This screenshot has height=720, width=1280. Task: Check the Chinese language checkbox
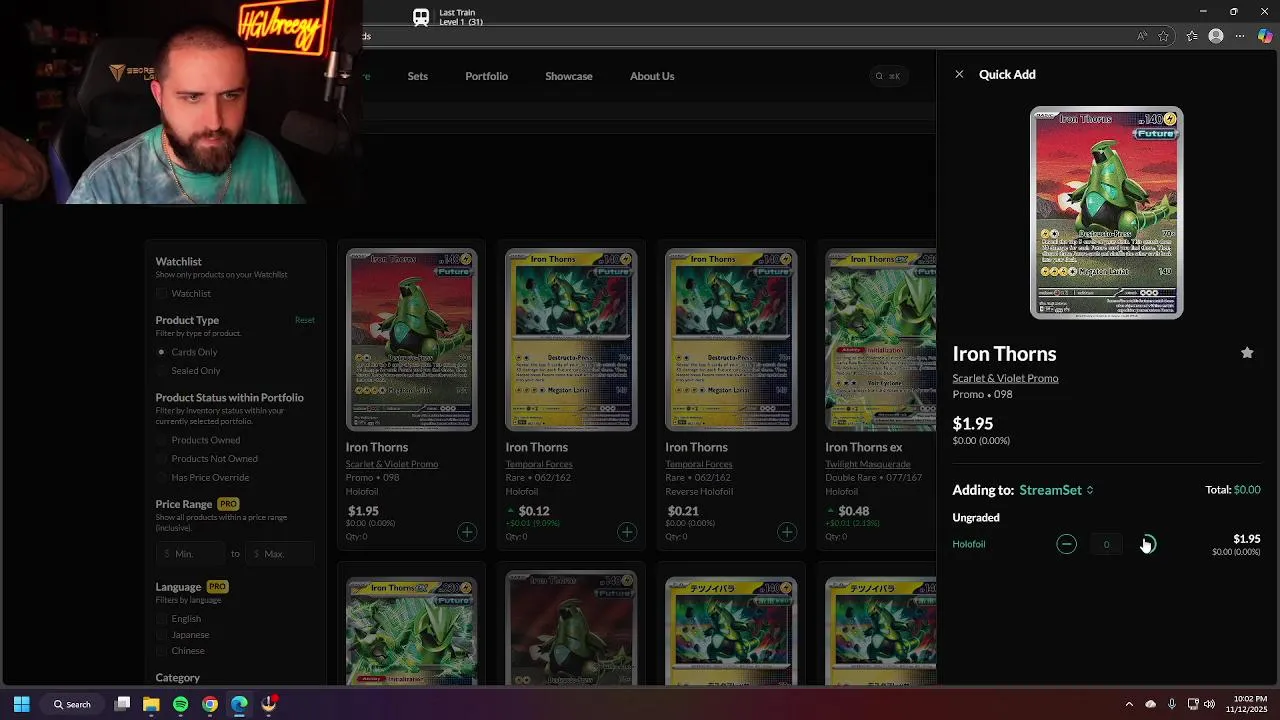click(x=162, y=651)
